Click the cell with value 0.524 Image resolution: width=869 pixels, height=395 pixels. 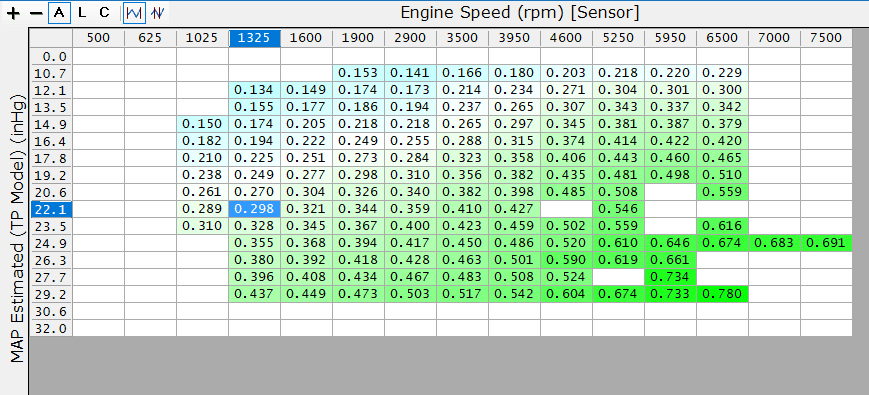click(566, 278)
